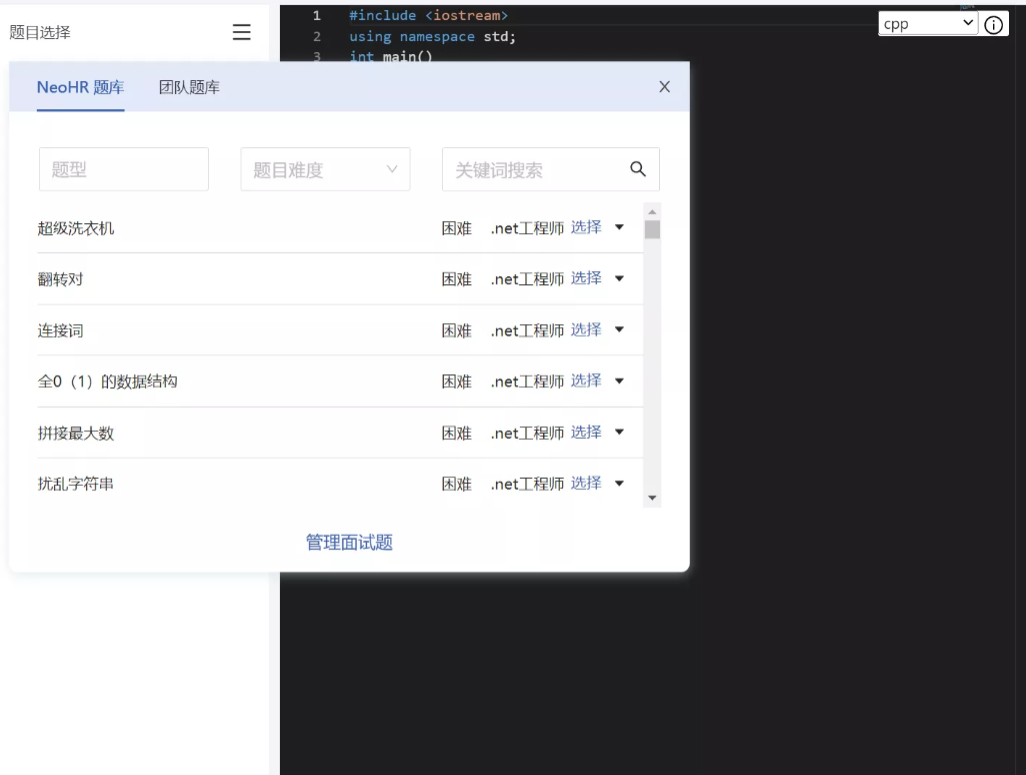Open the 题目难度 dropdown

click(325, 170)
